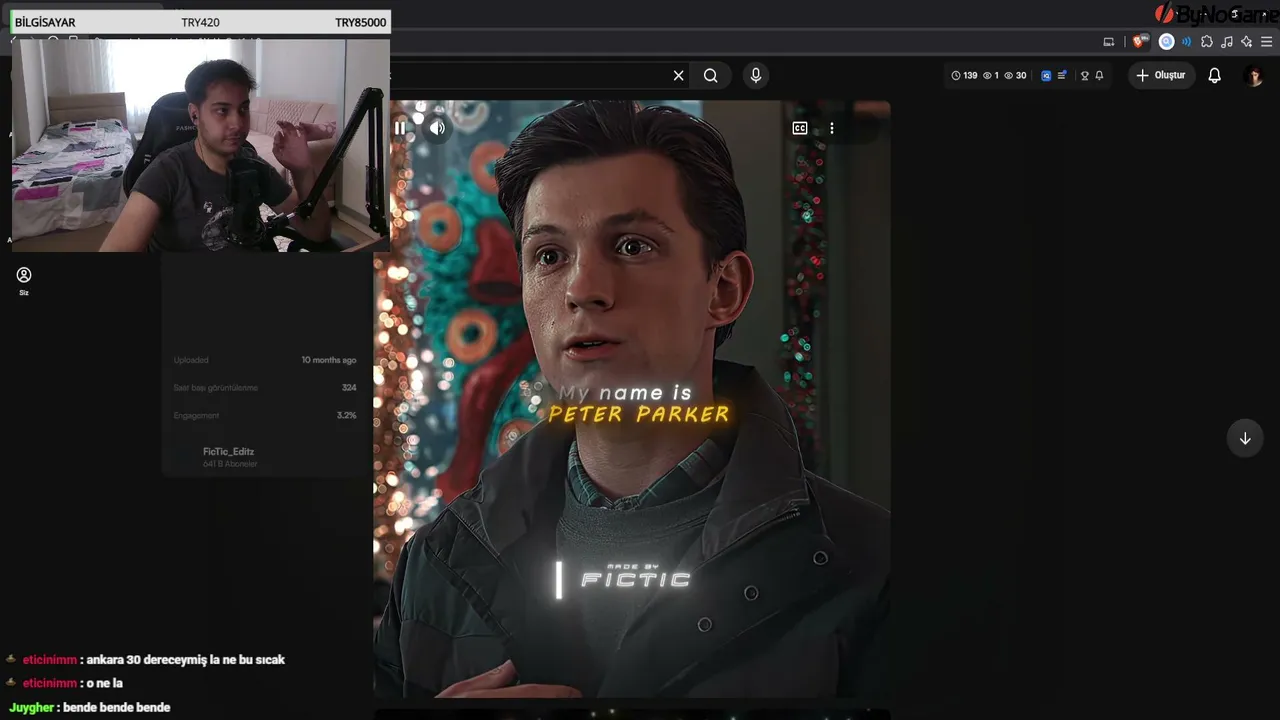The height and width of the screenshot is (720, 1280).
Task: Click the 'Engagement' label in the stats card
Action: tap(196, 415)
